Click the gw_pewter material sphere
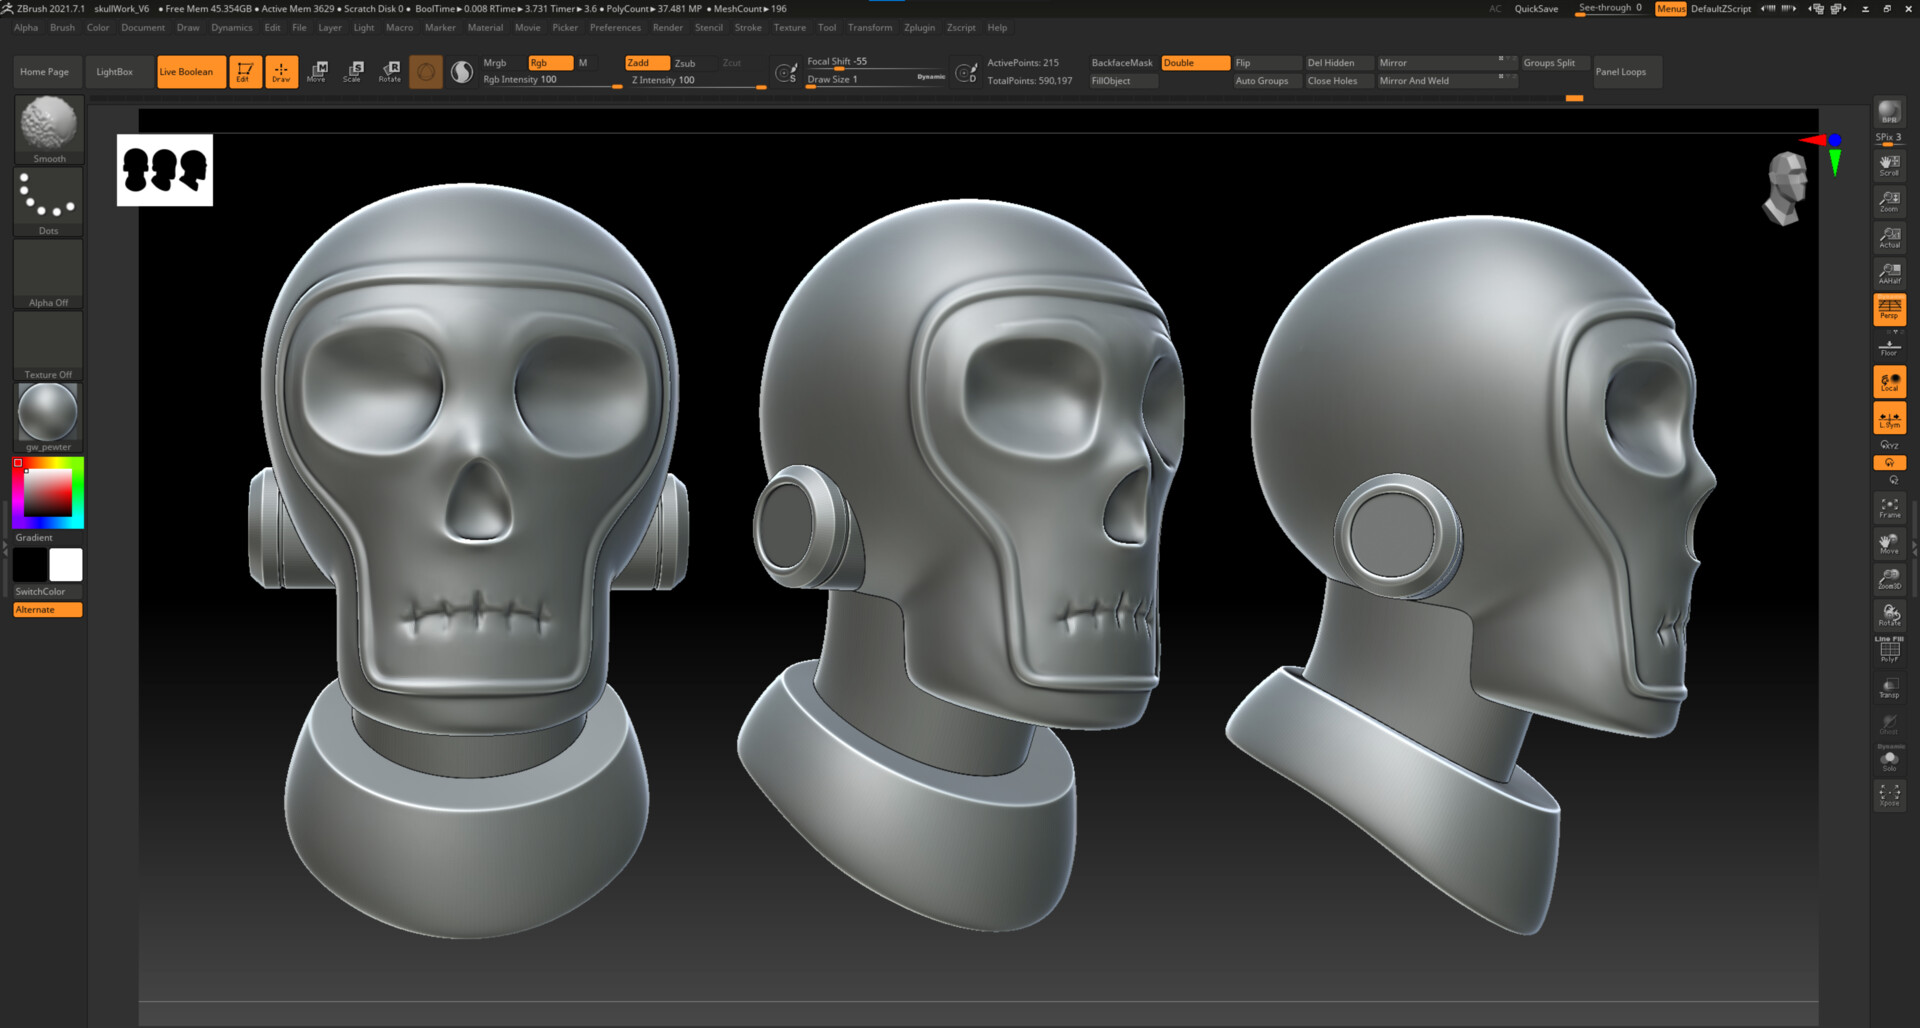Screen dimensions: 1920x1028 pos(46,411)
